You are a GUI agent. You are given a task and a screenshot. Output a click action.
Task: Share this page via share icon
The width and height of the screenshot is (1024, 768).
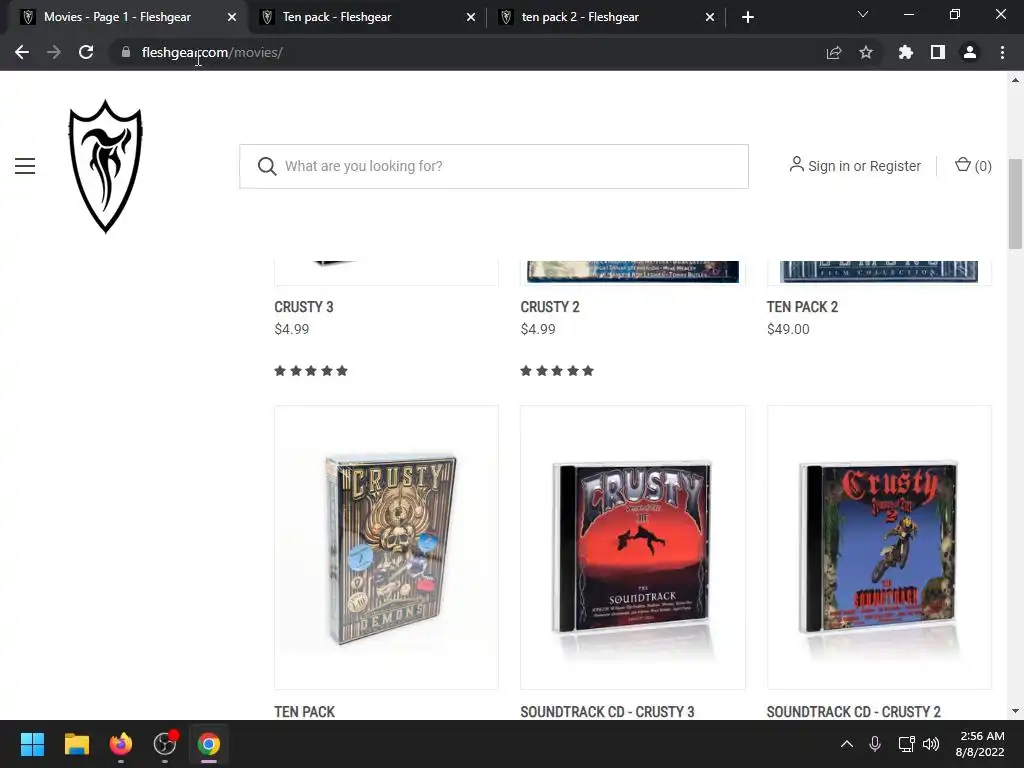point(833,53)
